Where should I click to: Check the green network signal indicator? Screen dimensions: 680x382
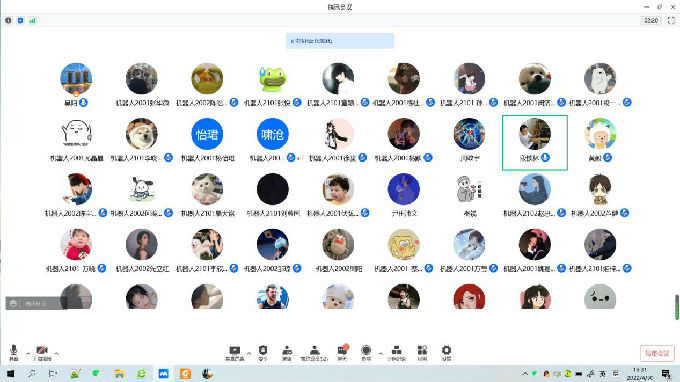click(33, 20)
